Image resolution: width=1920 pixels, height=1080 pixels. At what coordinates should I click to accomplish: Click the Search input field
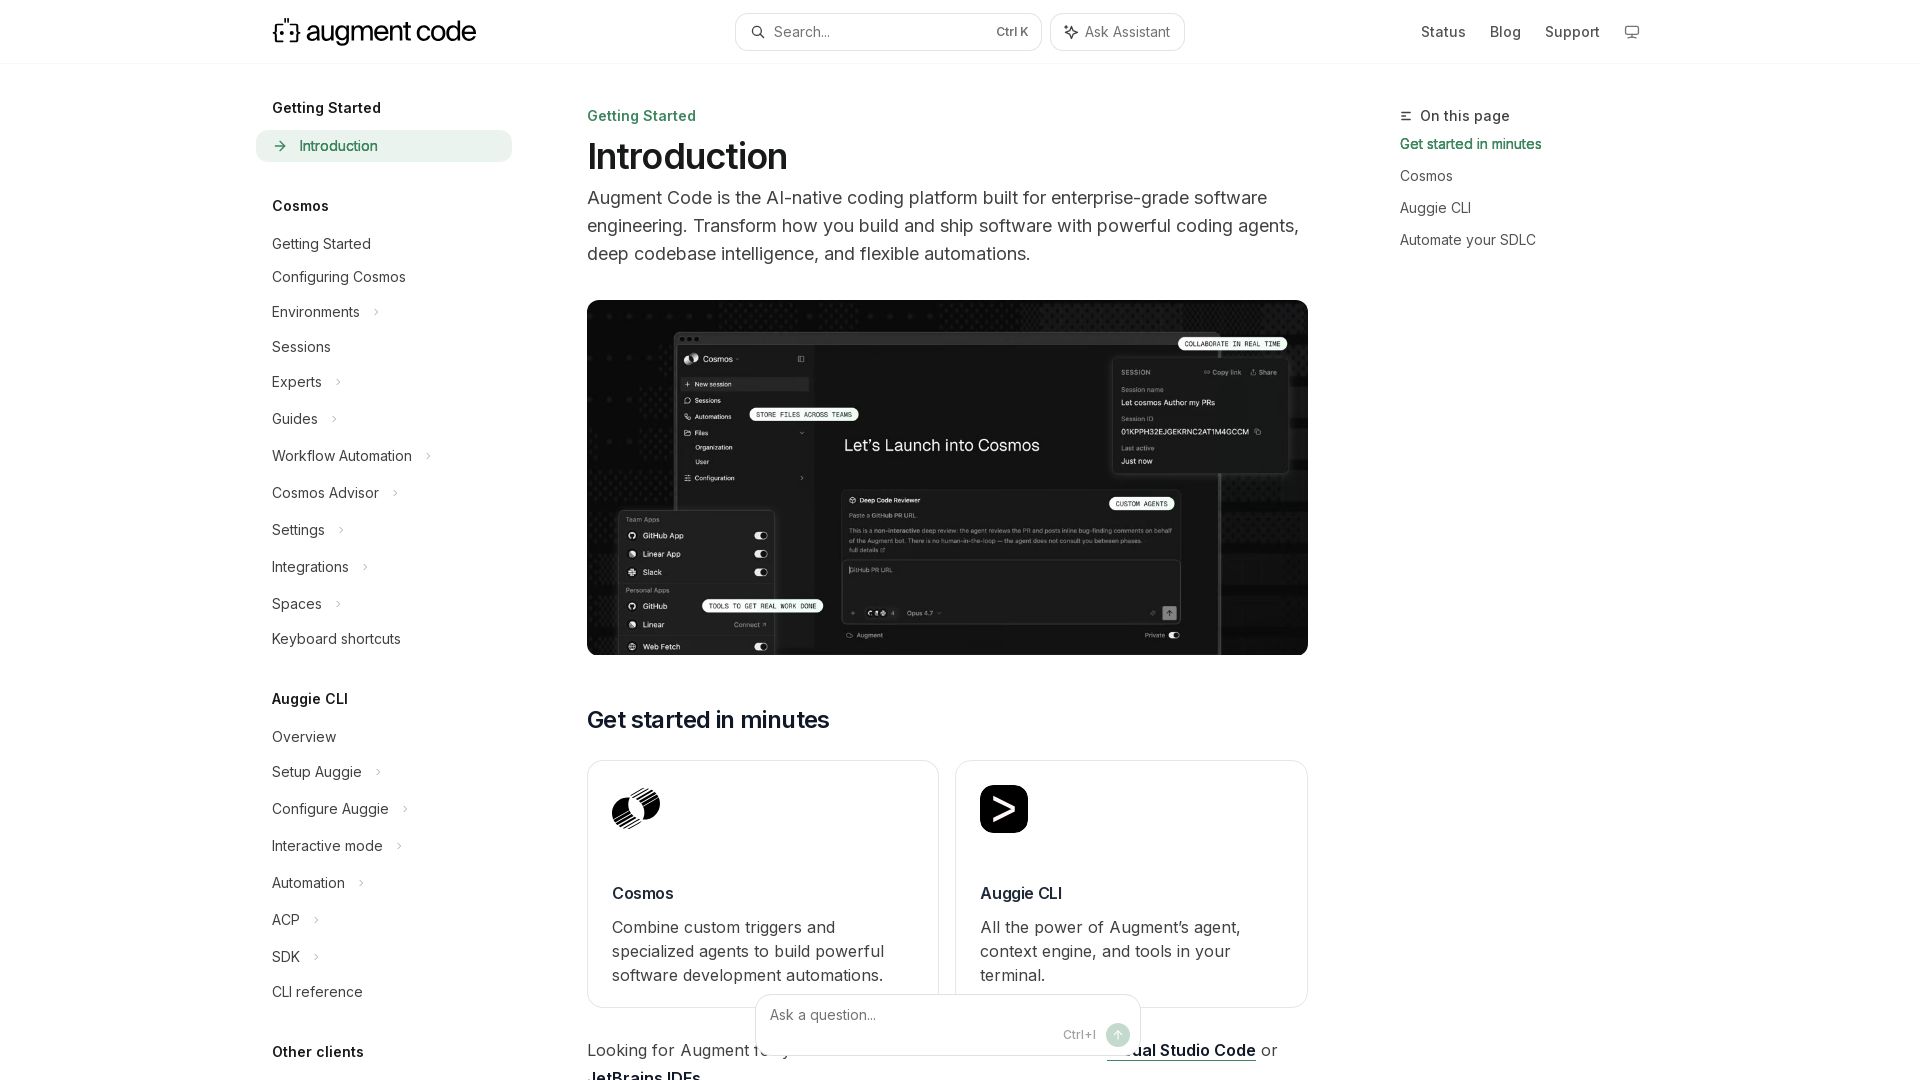click(888, 32)
